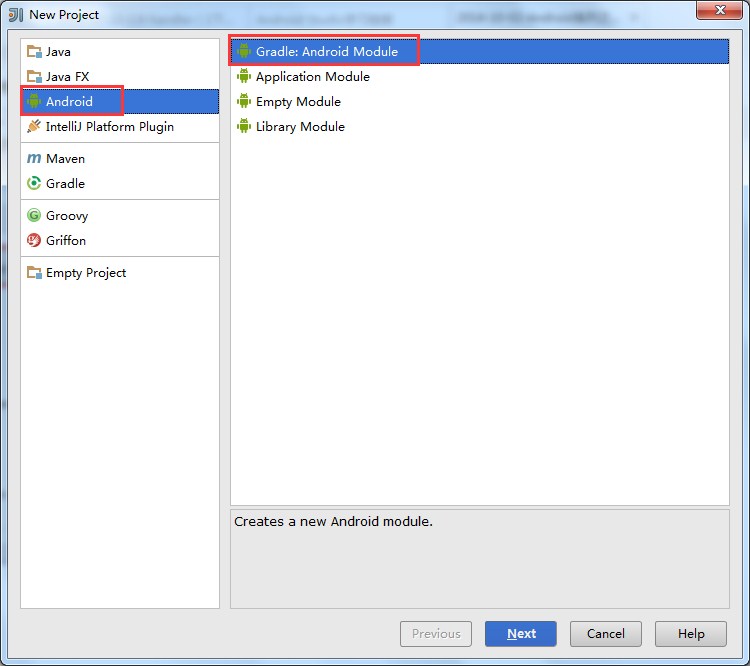The image size is (750, 666).
Task: Choose Application Module template label
Action: [x=313, y=77]
